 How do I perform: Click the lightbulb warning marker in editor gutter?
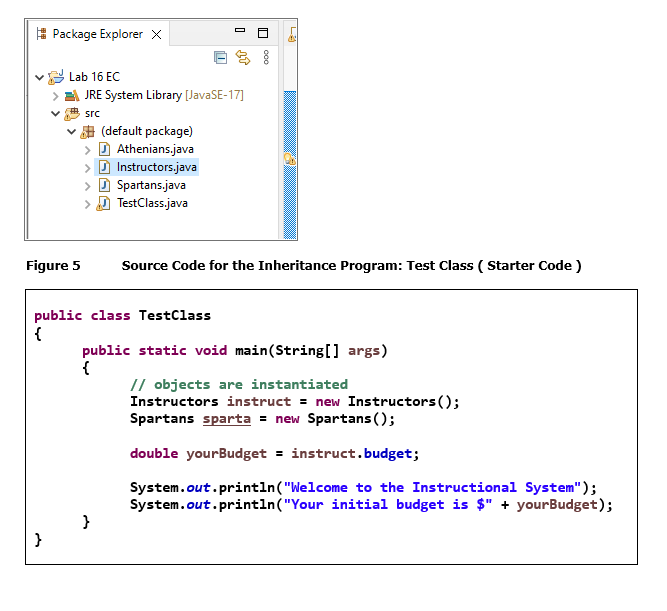coord(290,159)
